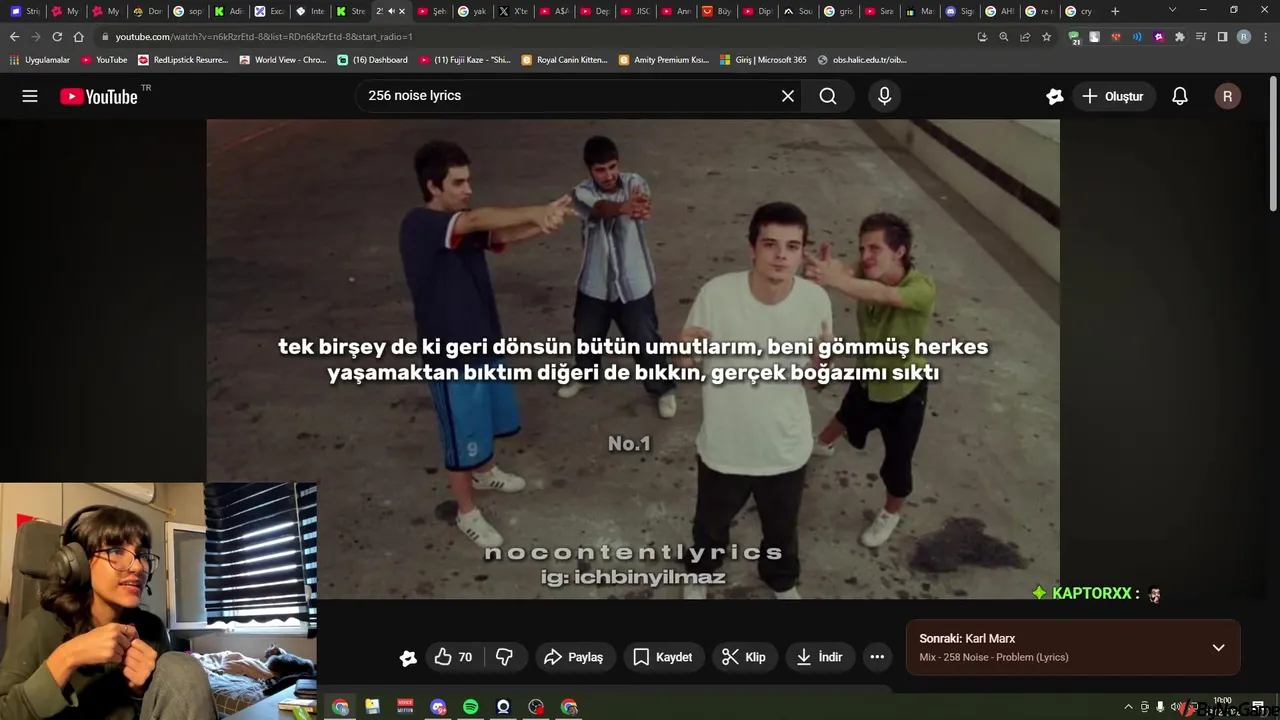Open the Amity Premium bookmark

tap(664, 60)
